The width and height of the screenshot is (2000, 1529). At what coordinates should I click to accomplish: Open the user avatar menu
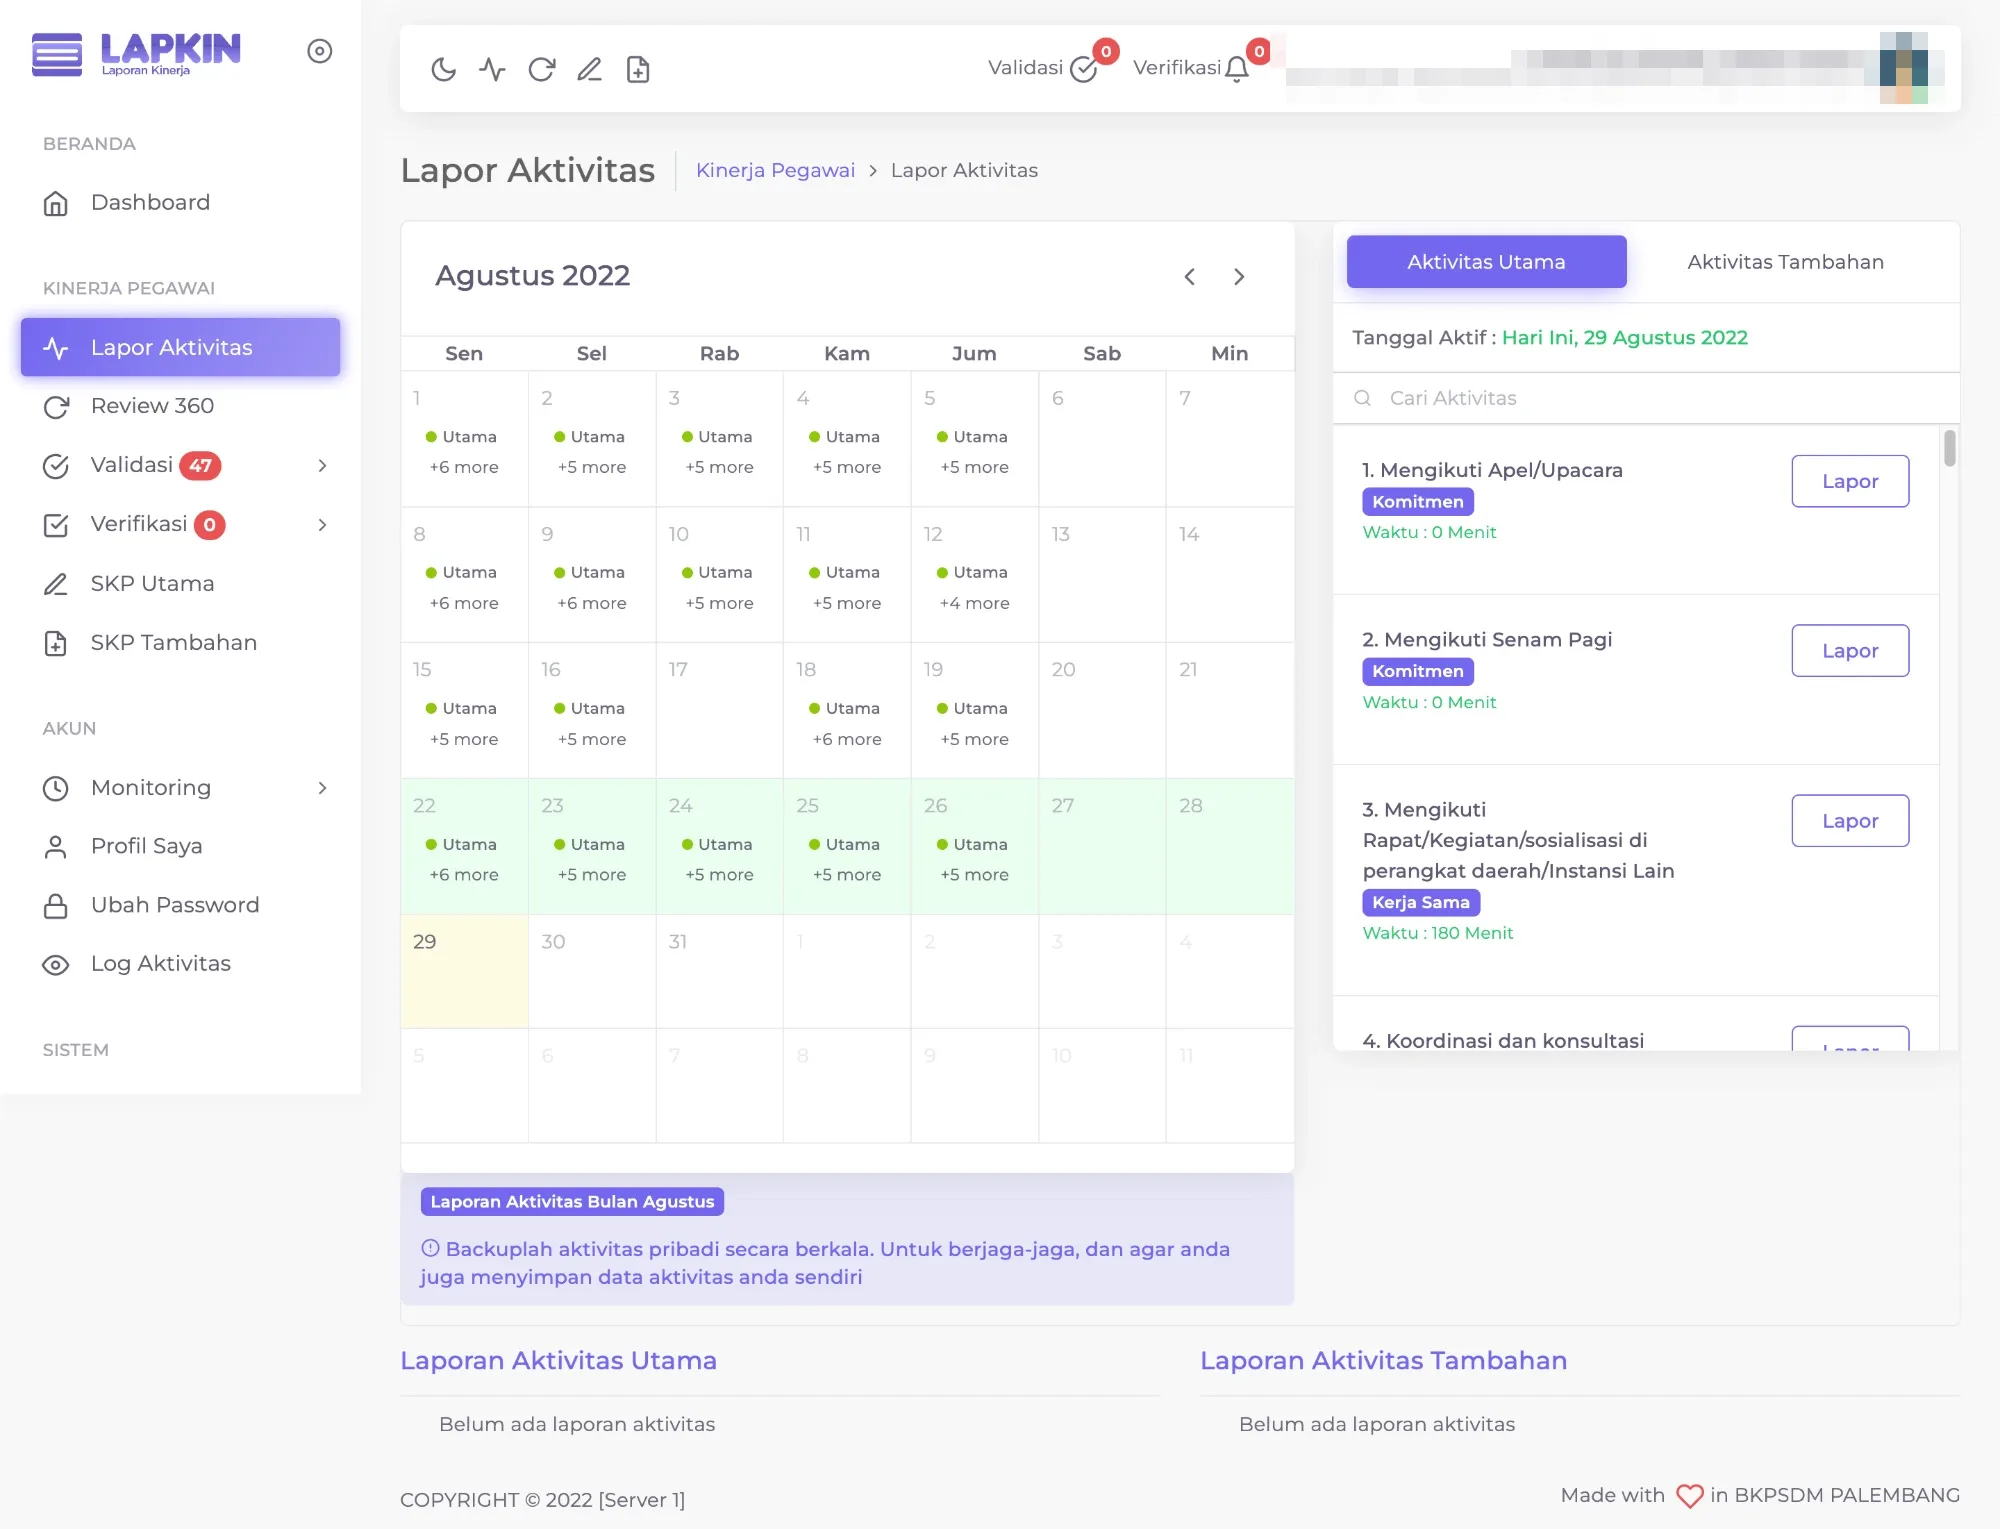1903,67
